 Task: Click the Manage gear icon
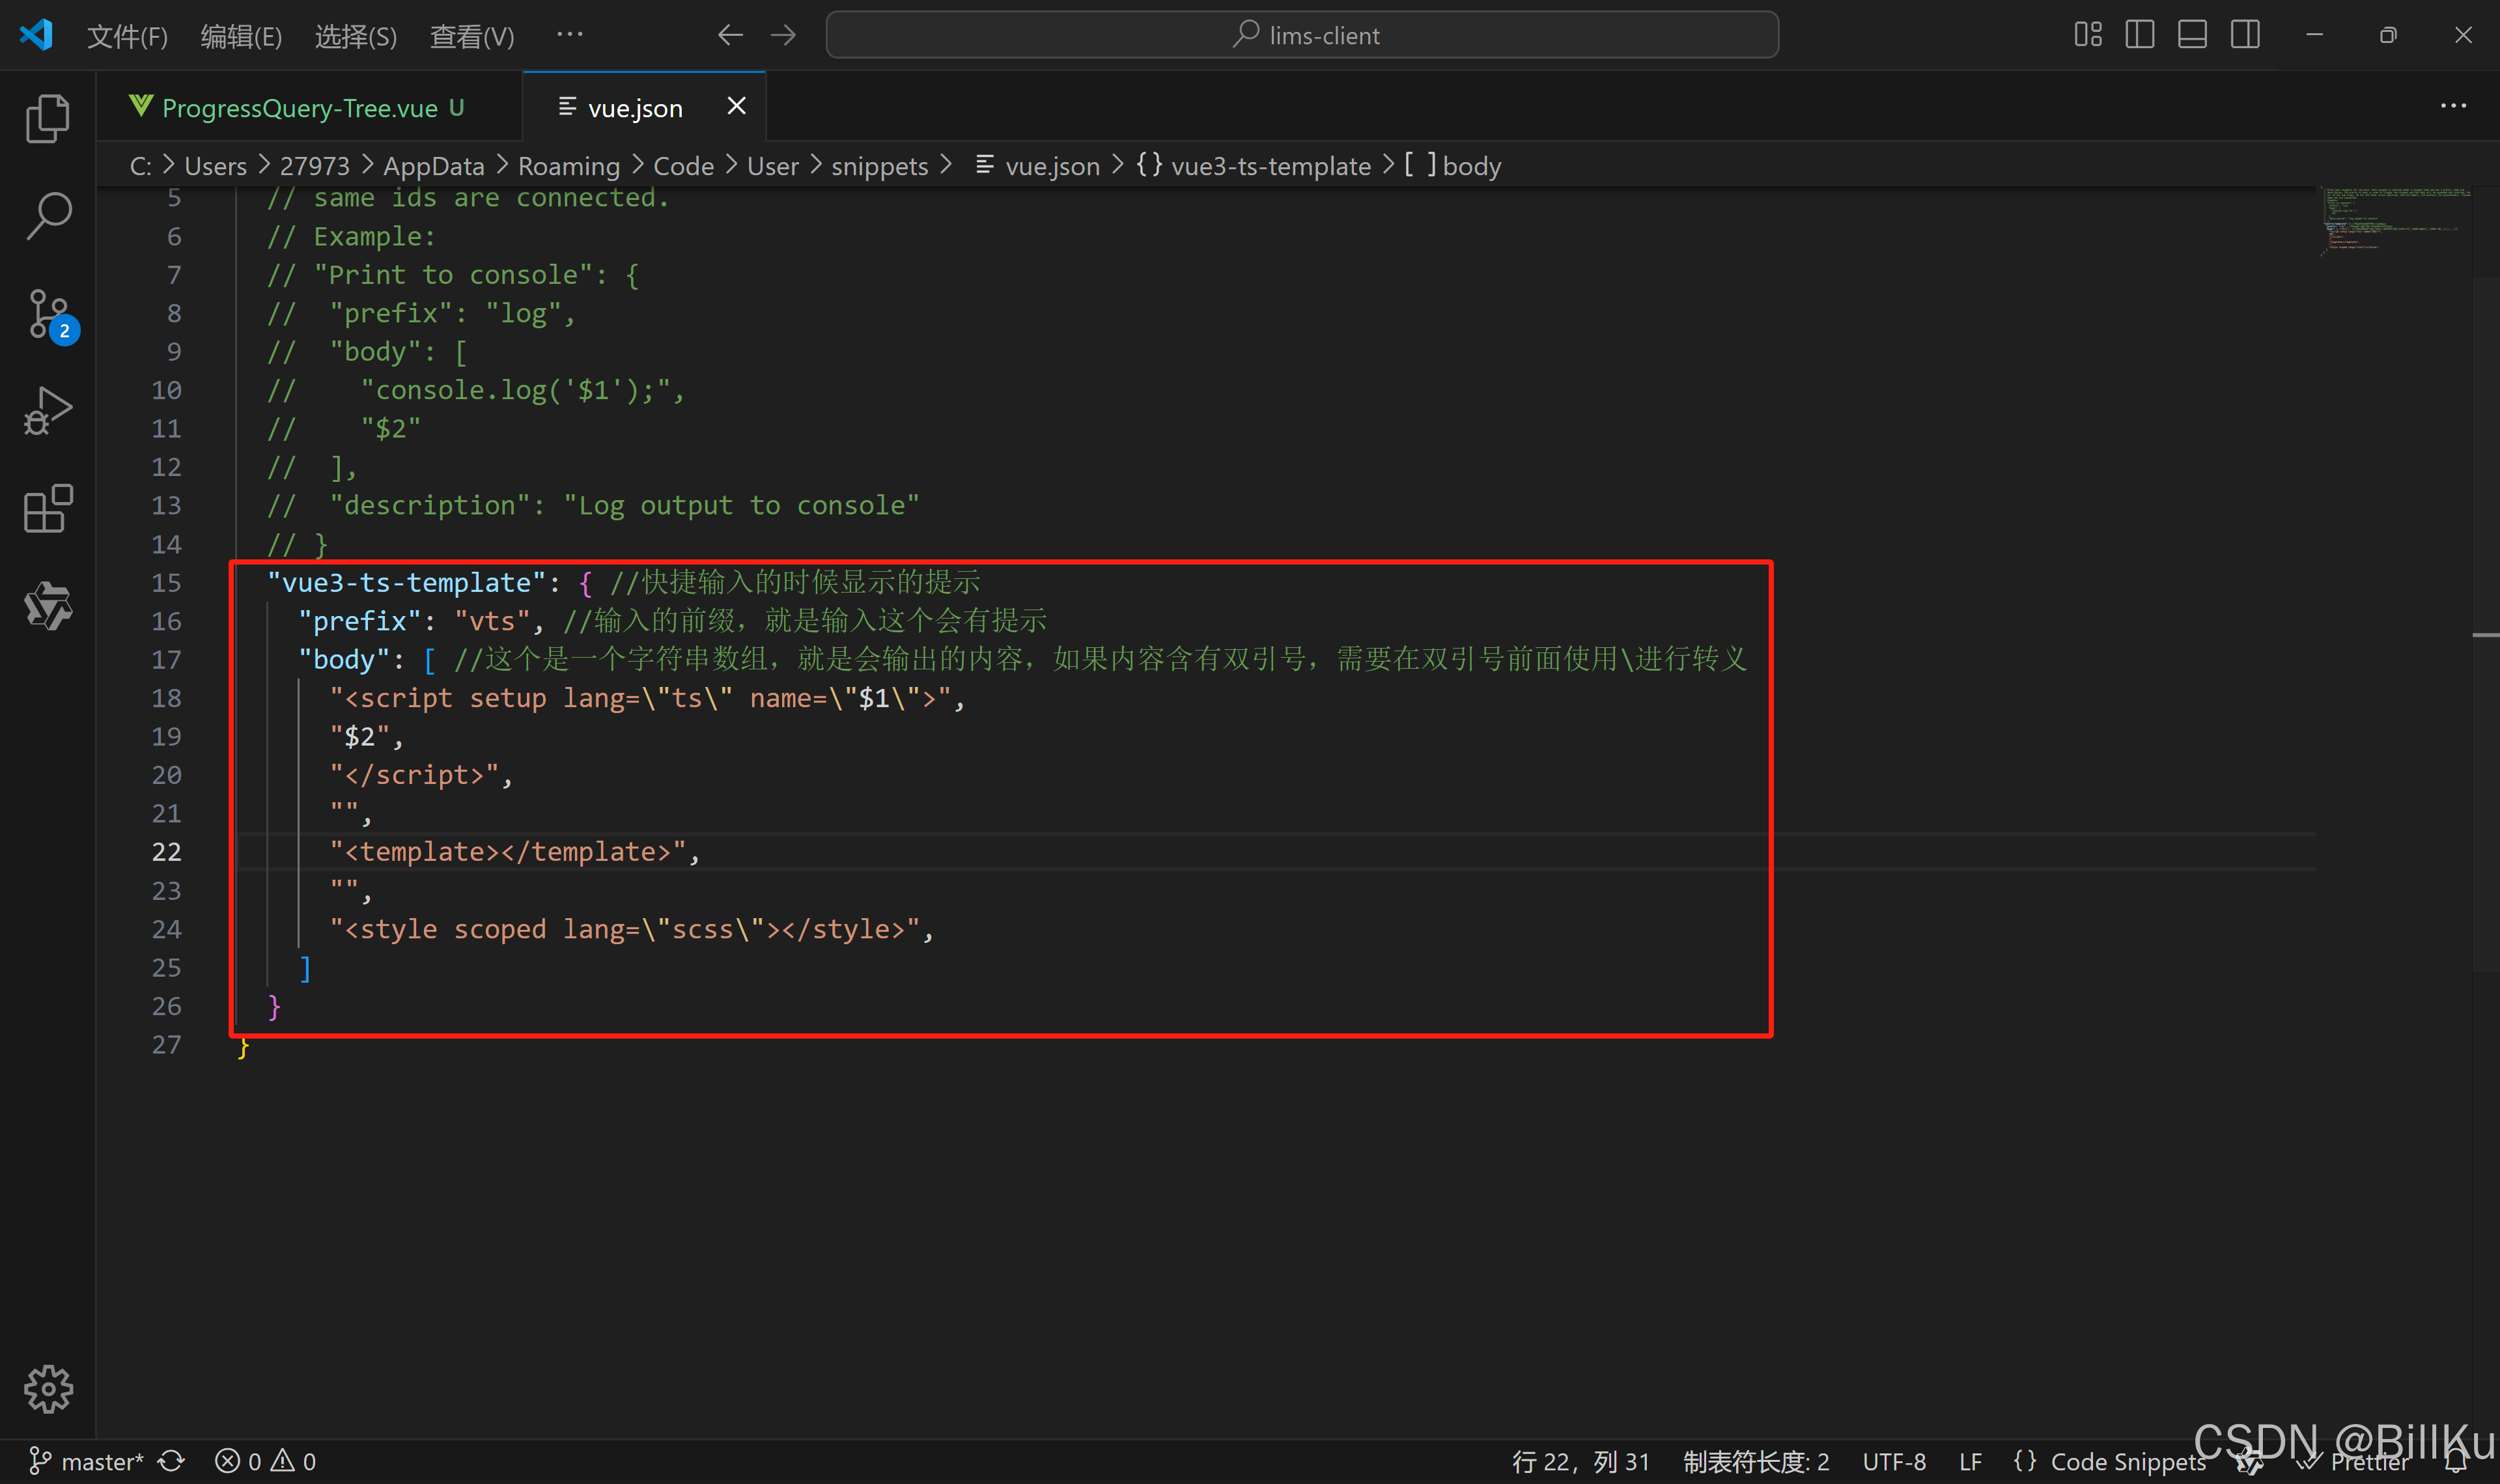pos(47,1388)
